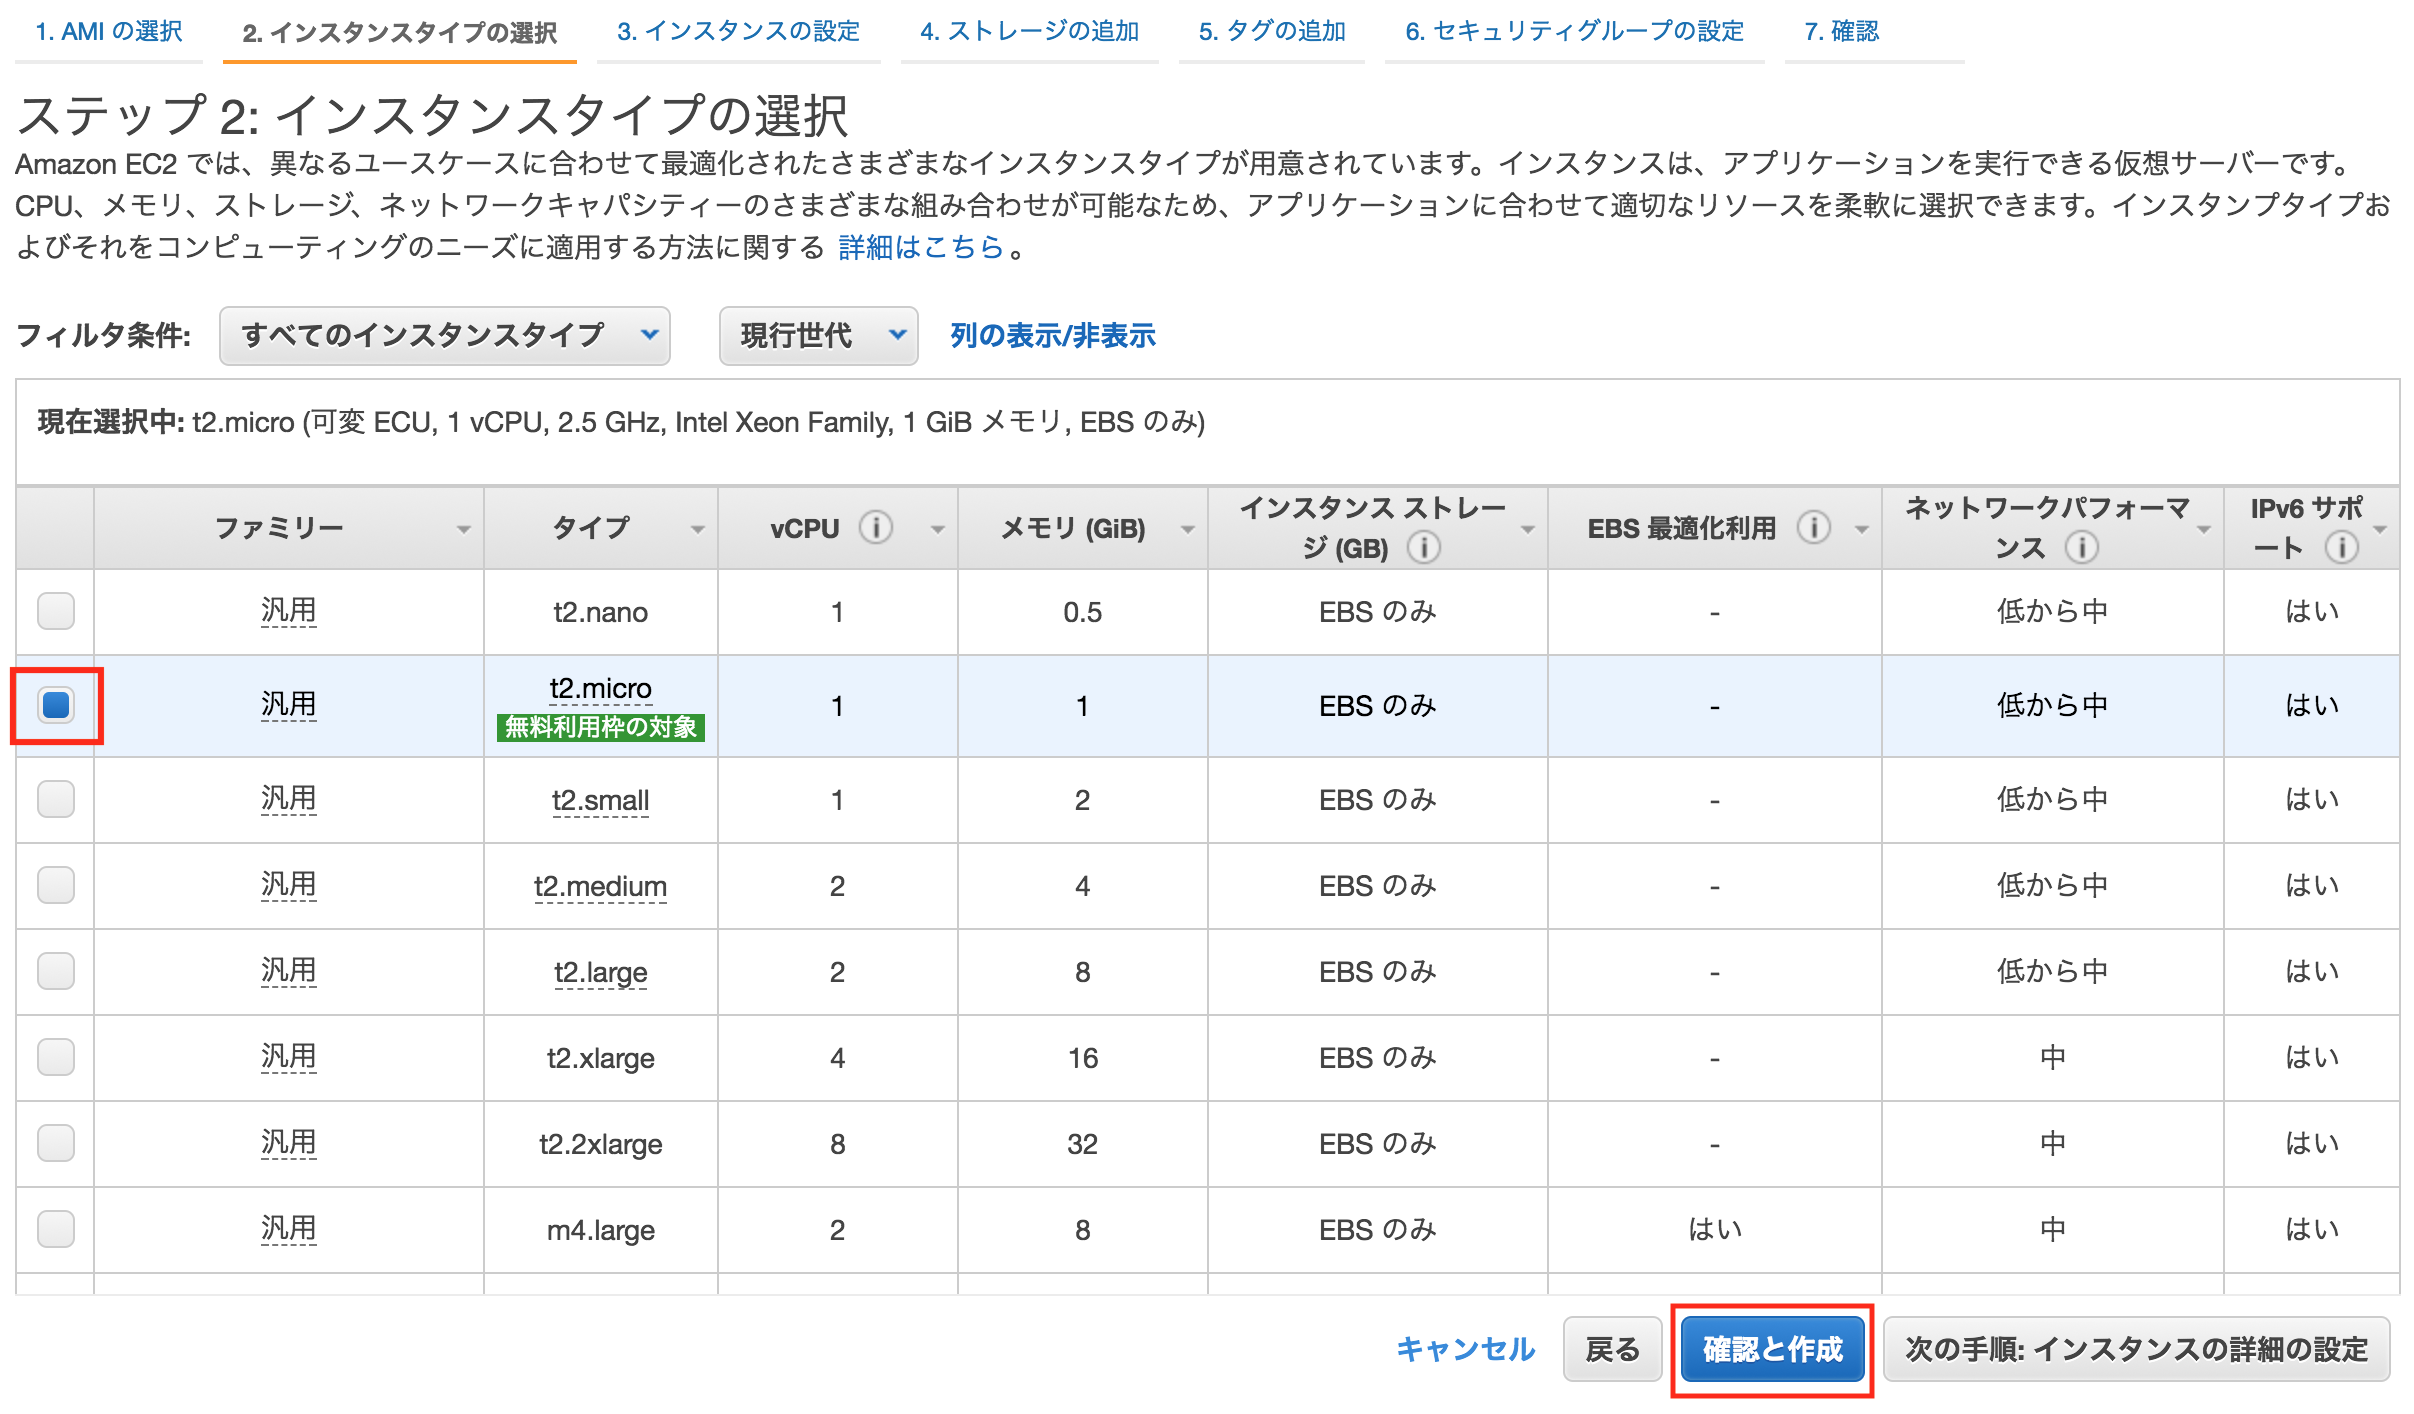Click IPv6 はい value in t2.large row
This screenshot has width=2414, height=1414.
tap(2312, 971)
